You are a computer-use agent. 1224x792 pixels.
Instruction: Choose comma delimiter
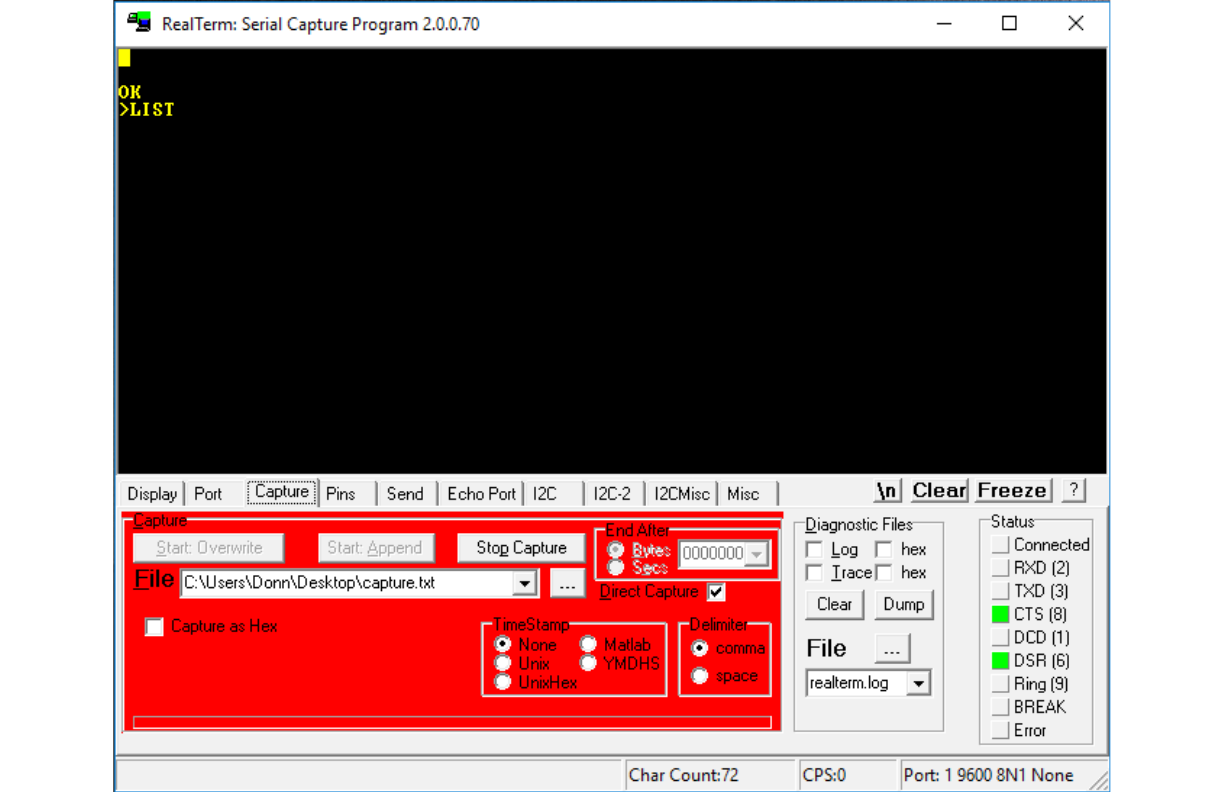[x=700, y=648]
